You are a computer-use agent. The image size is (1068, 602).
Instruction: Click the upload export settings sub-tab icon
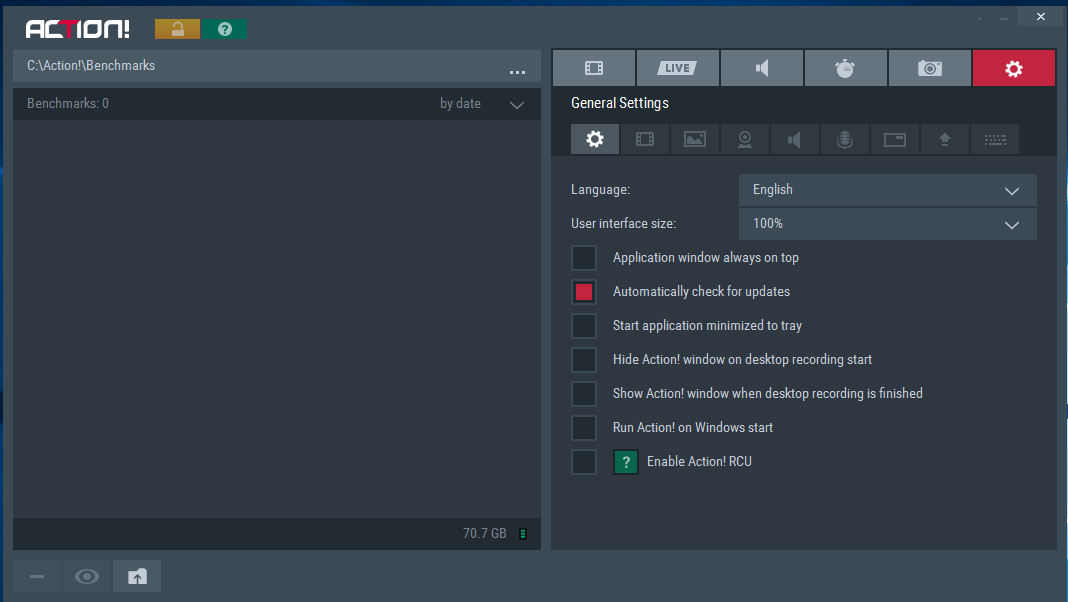pyautogui.click(x=945, y=140)
